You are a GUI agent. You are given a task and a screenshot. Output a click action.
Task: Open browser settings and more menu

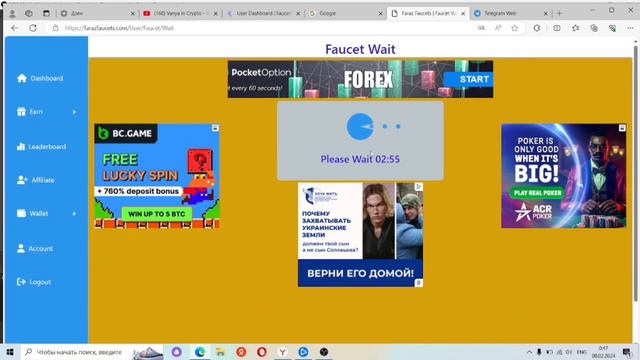click(631, 28)
